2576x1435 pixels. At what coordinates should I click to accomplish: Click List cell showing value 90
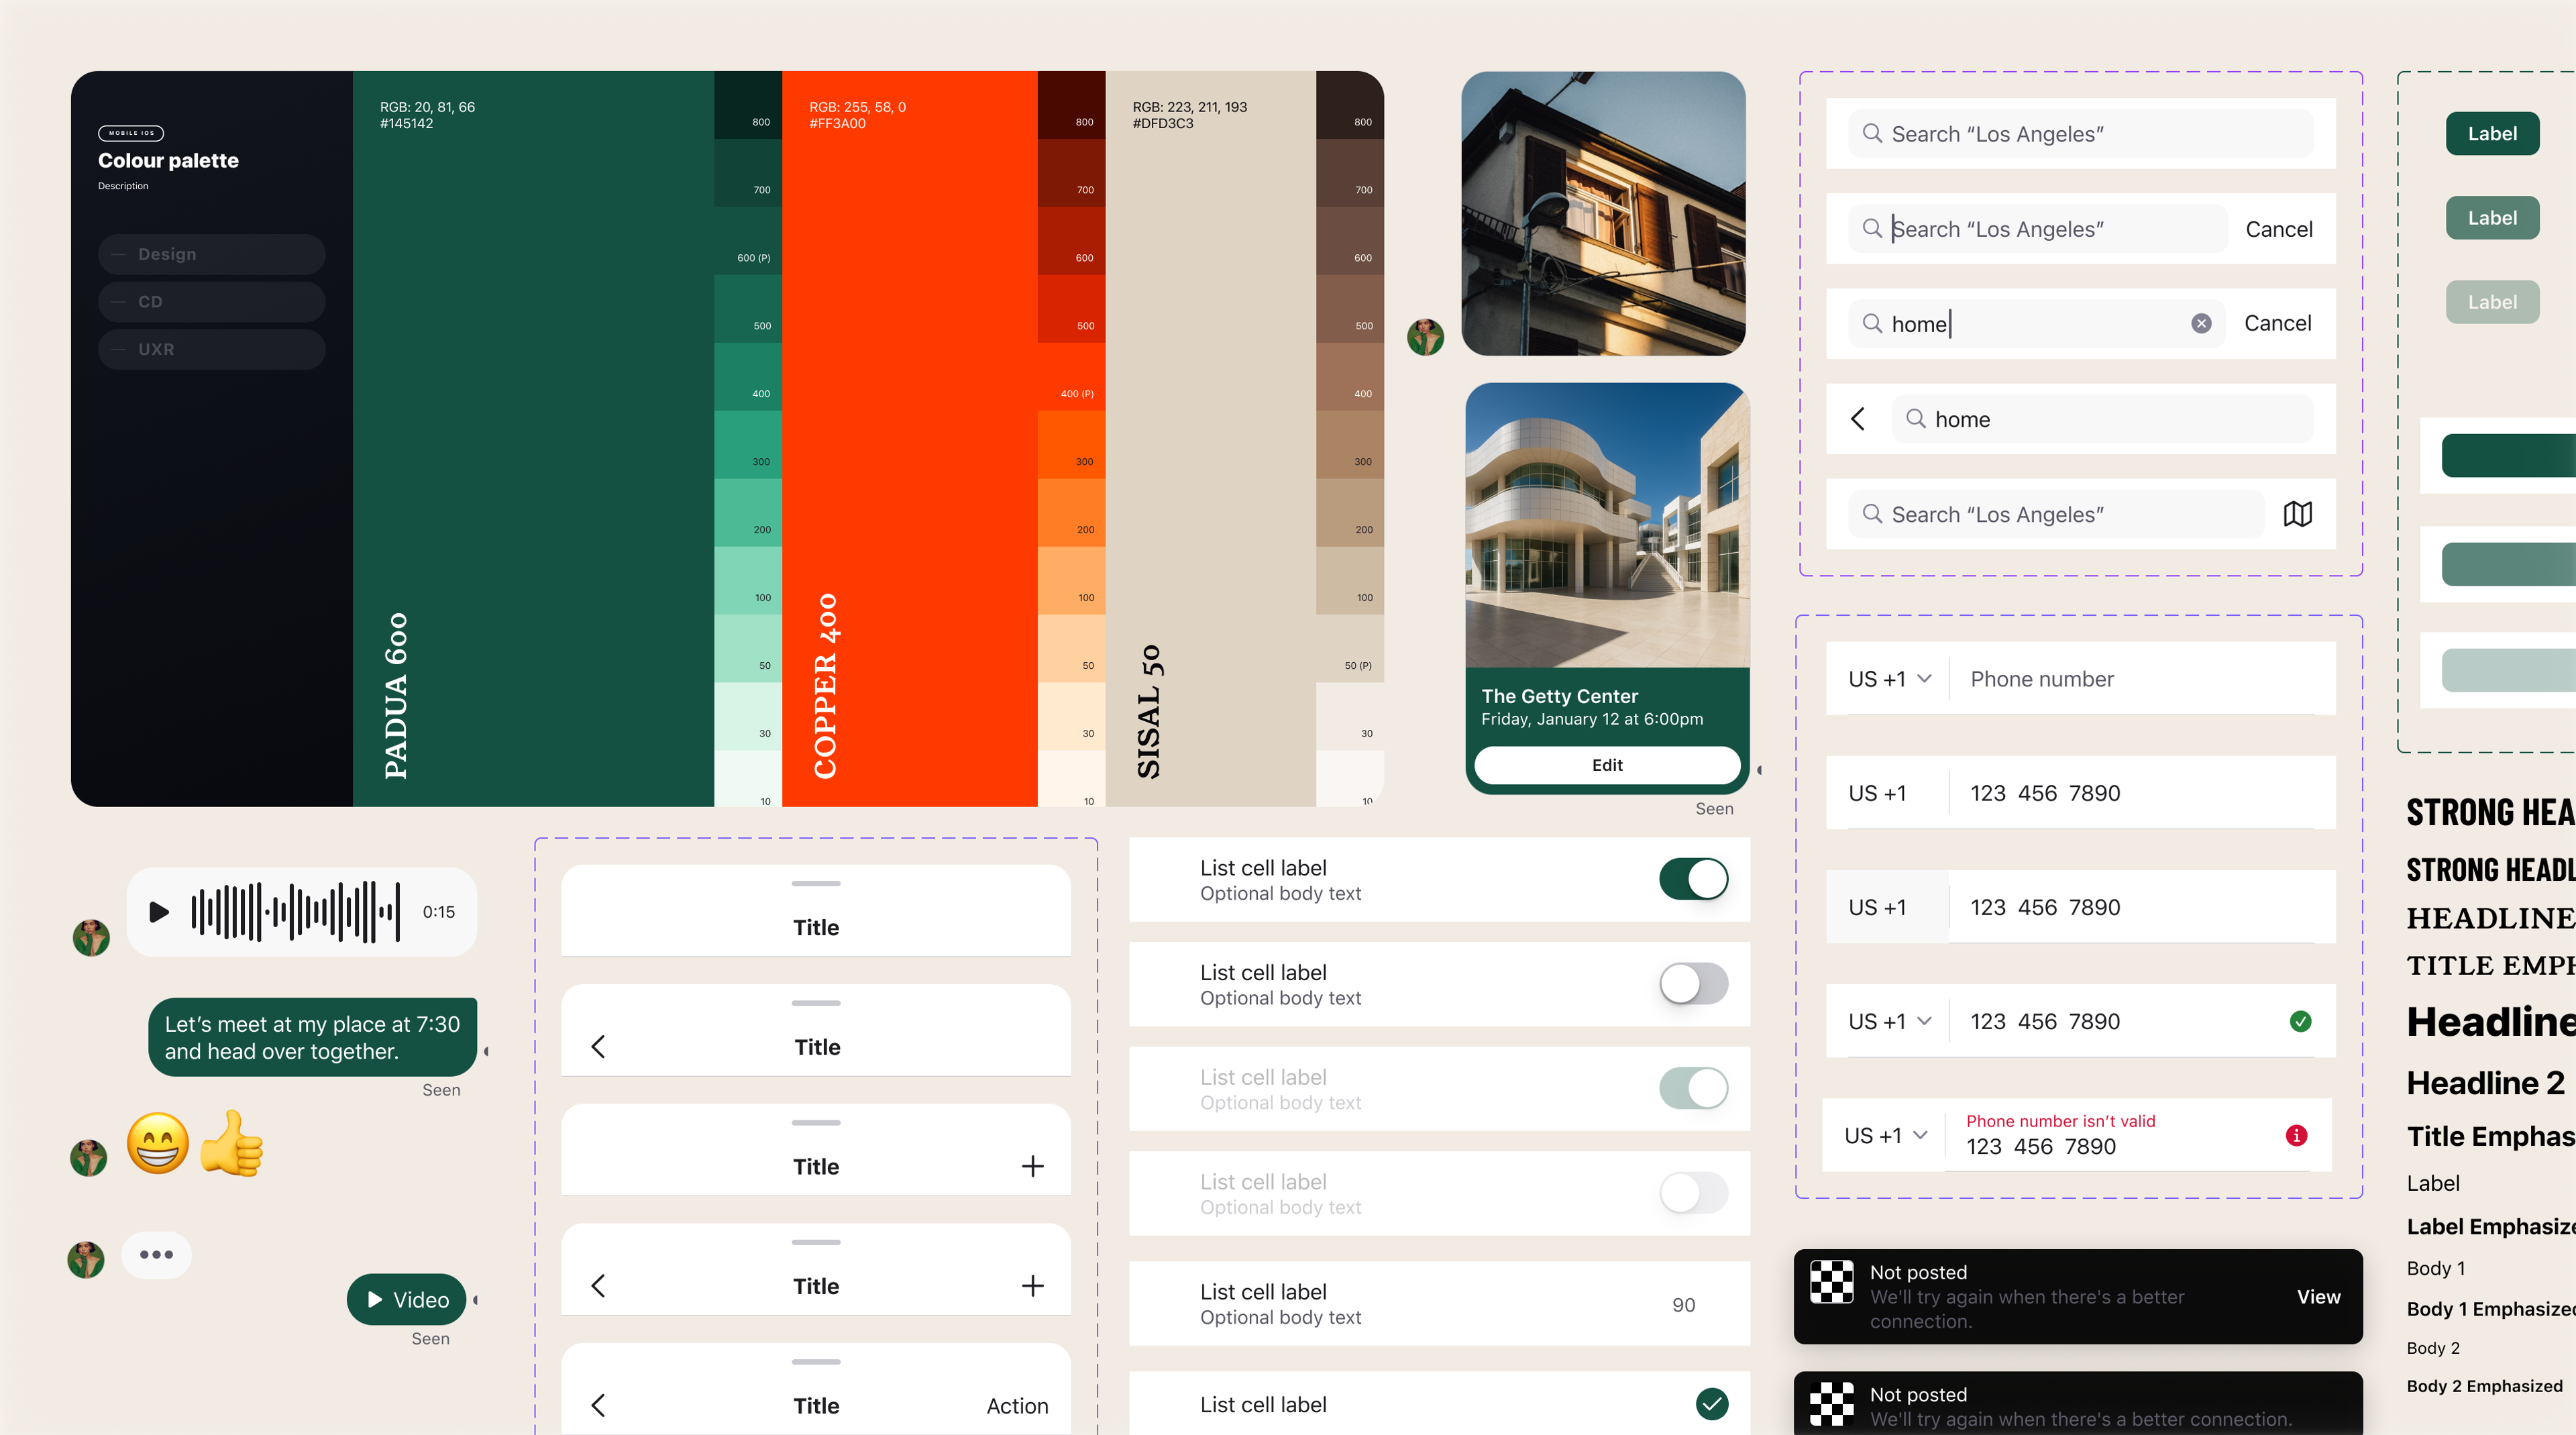1439,1304
